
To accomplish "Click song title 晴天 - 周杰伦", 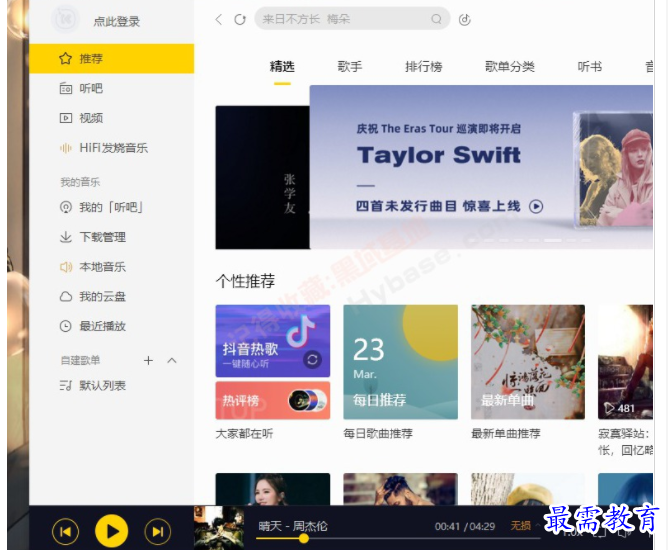I will pos(293,526).
